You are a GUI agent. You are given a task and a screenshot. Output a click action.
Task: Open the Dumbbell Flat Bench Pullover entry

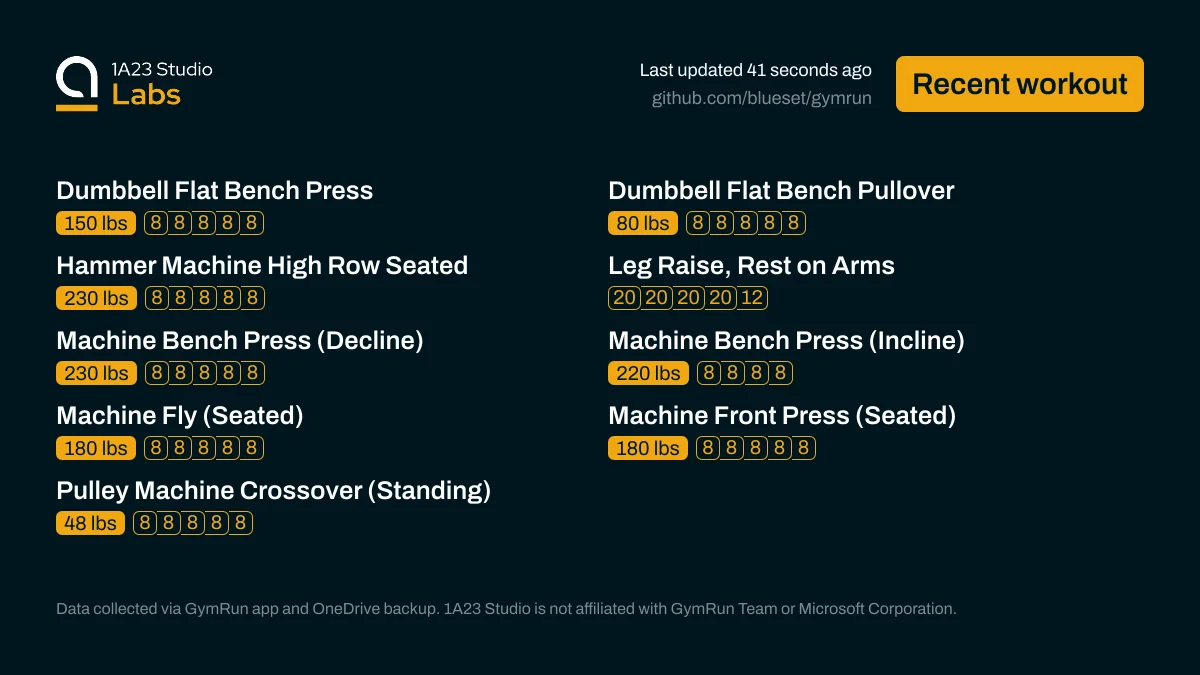(x=781, y=191)
